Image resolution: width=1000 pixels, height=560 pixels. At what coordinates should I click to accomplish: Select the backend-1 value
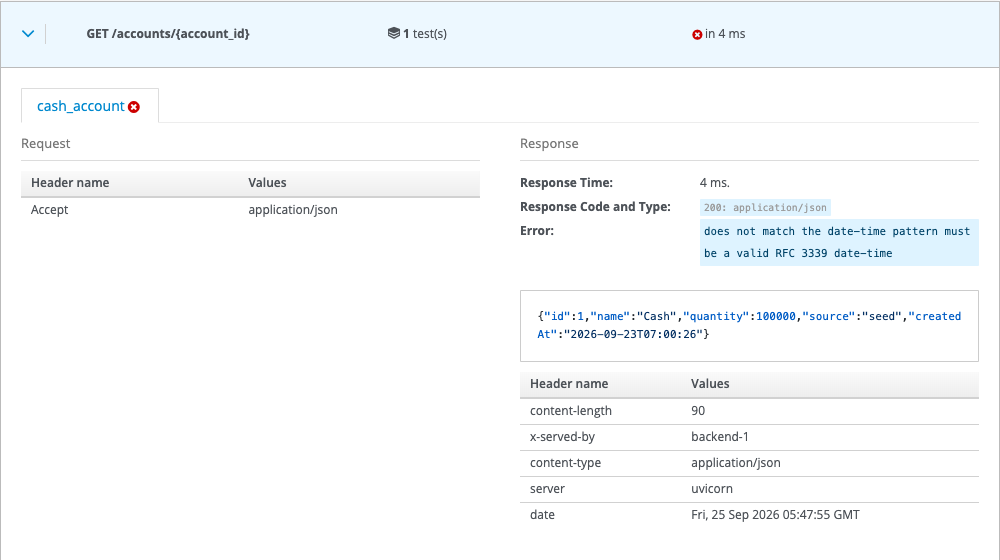[720, 438]
